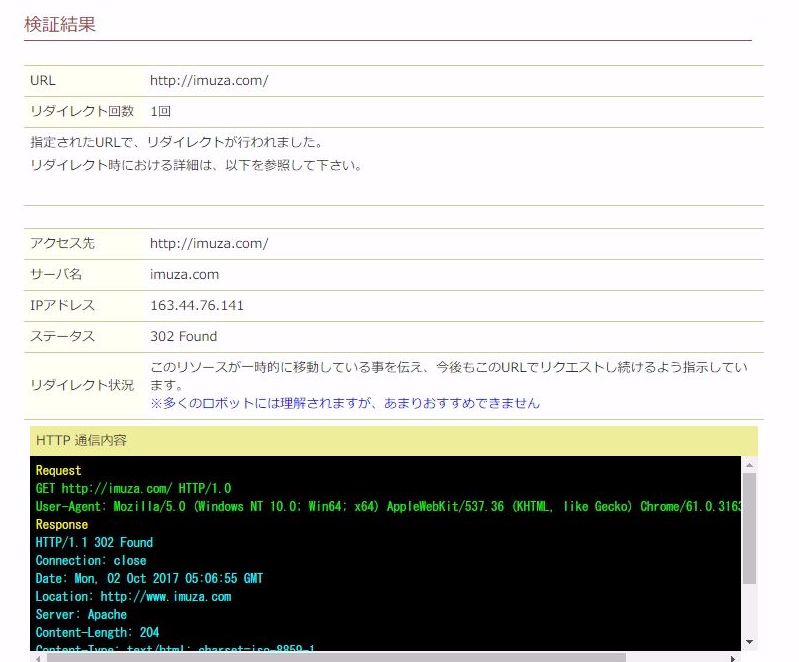Image resolution: width=799 pixels, height=662 pixels.
Task: Click the Request heading in the log
Action: coord(59,470)
